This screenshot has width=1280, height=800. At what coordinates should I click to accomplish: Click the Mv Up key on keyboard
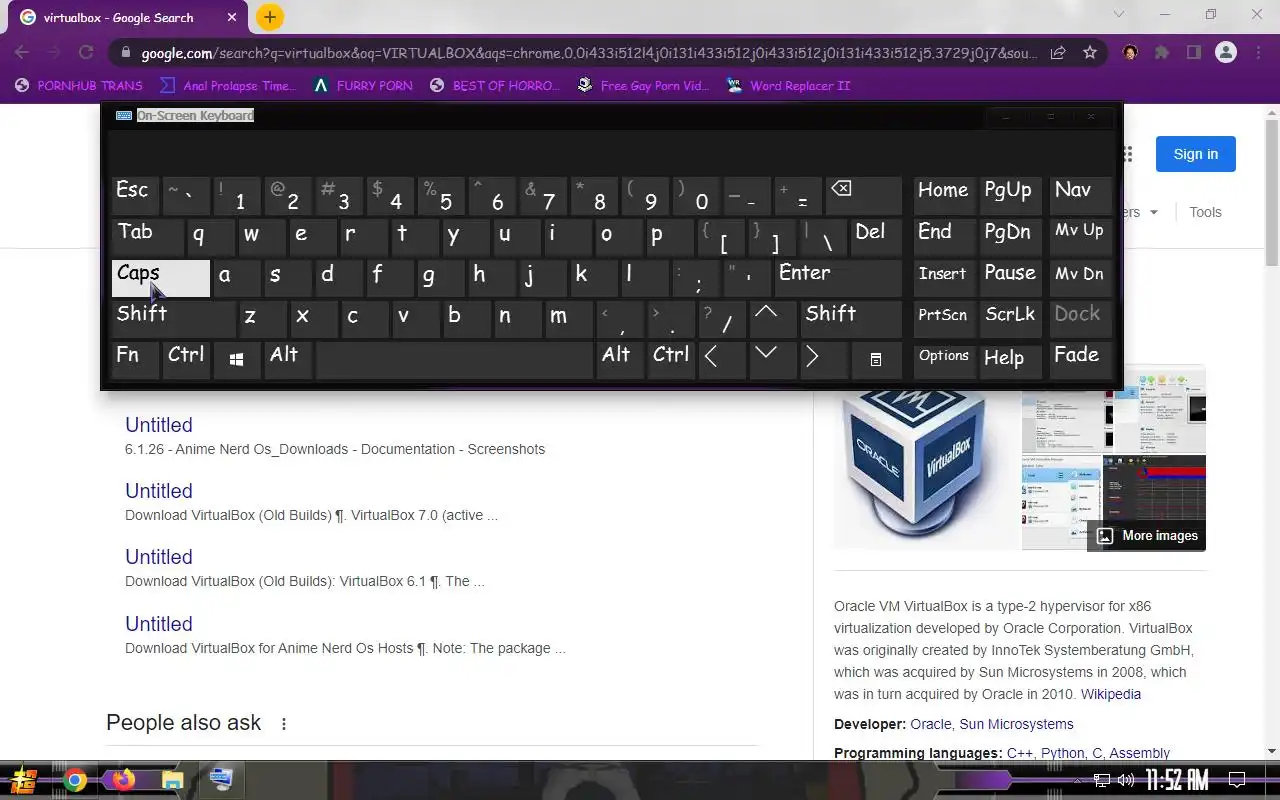tap(1081, 236)
